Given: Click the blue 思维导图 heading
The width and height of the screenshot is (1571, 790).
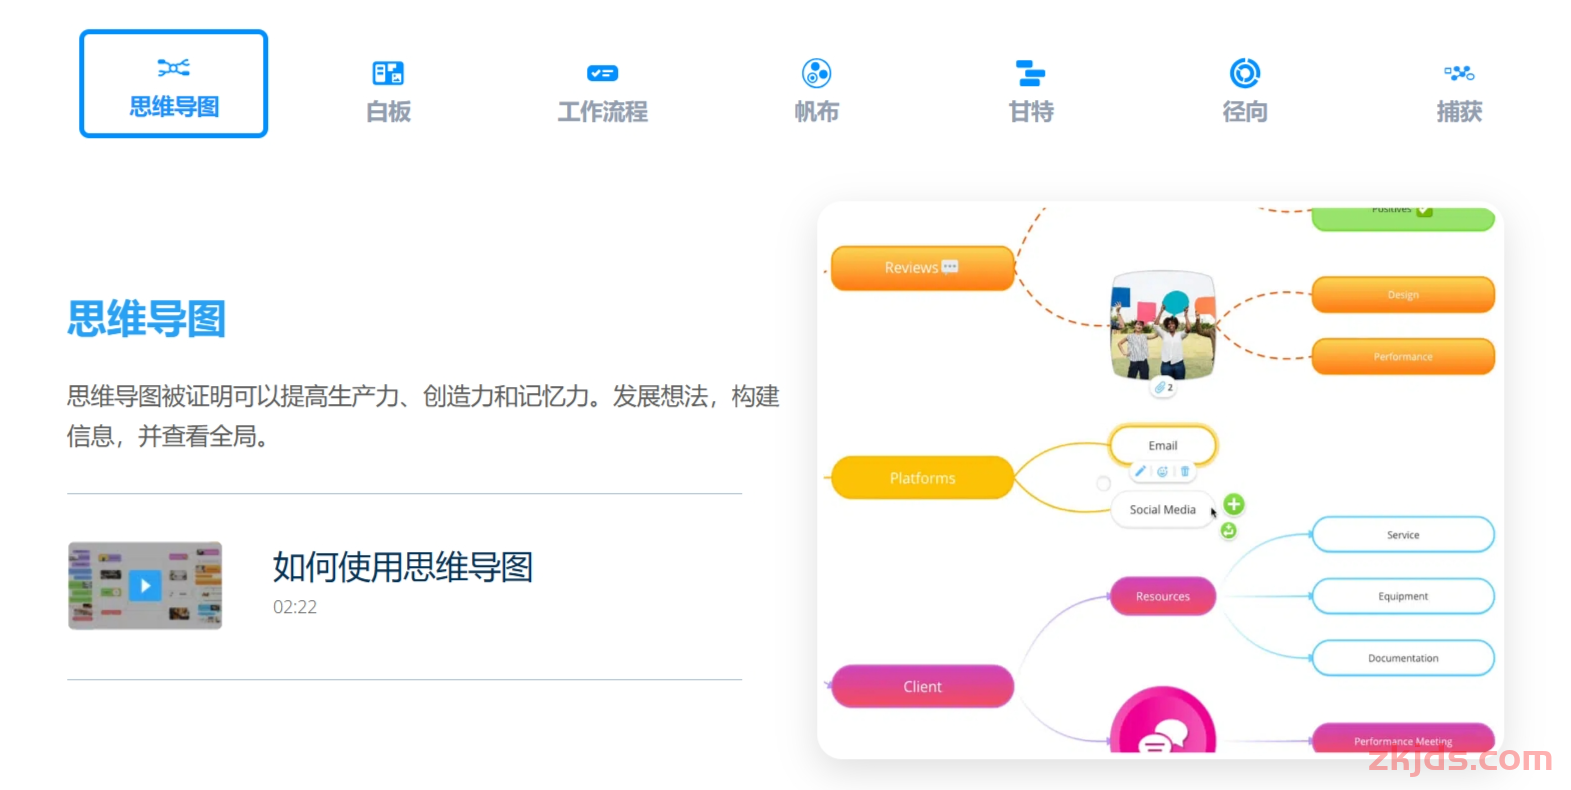Looking at the screenshot, I should (147, 319).
